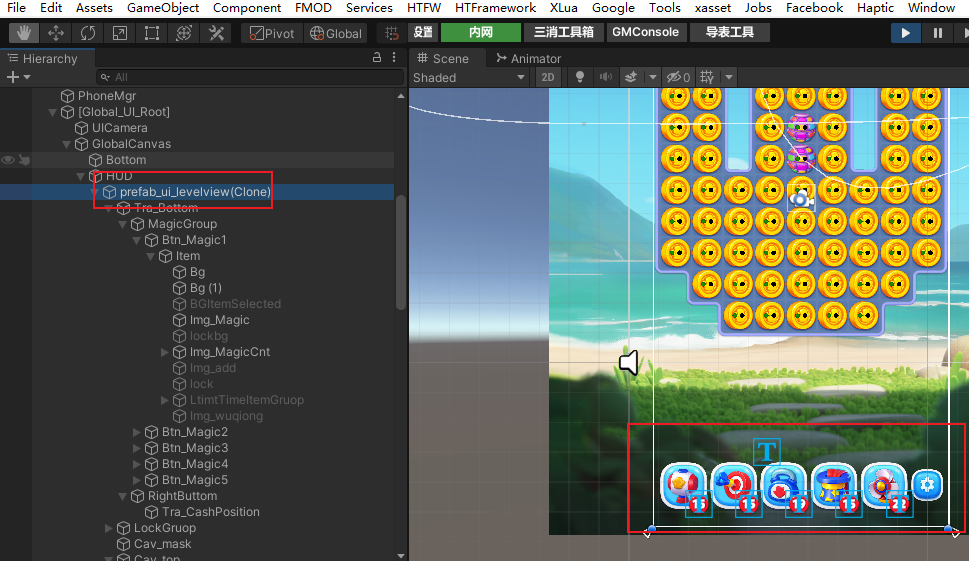
Task: Open the Shaded draw mode dropdown
Action: point(469,77)
